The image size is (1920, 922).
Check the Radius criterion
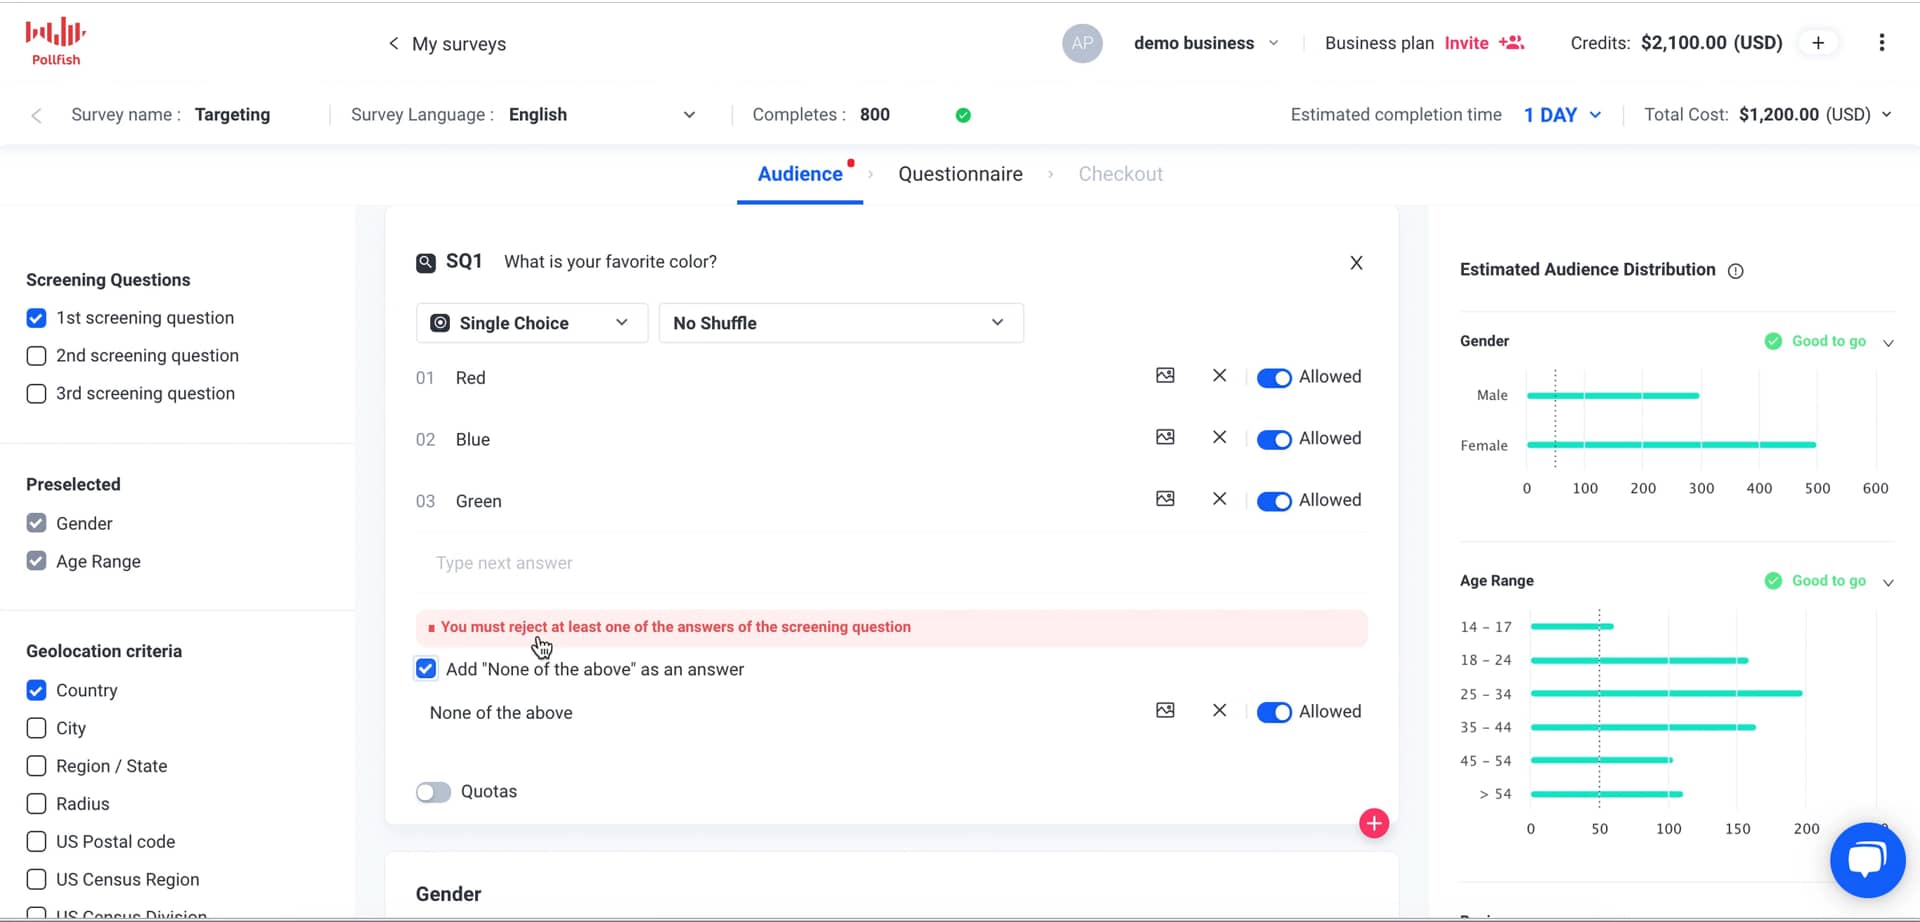[36, 804]
